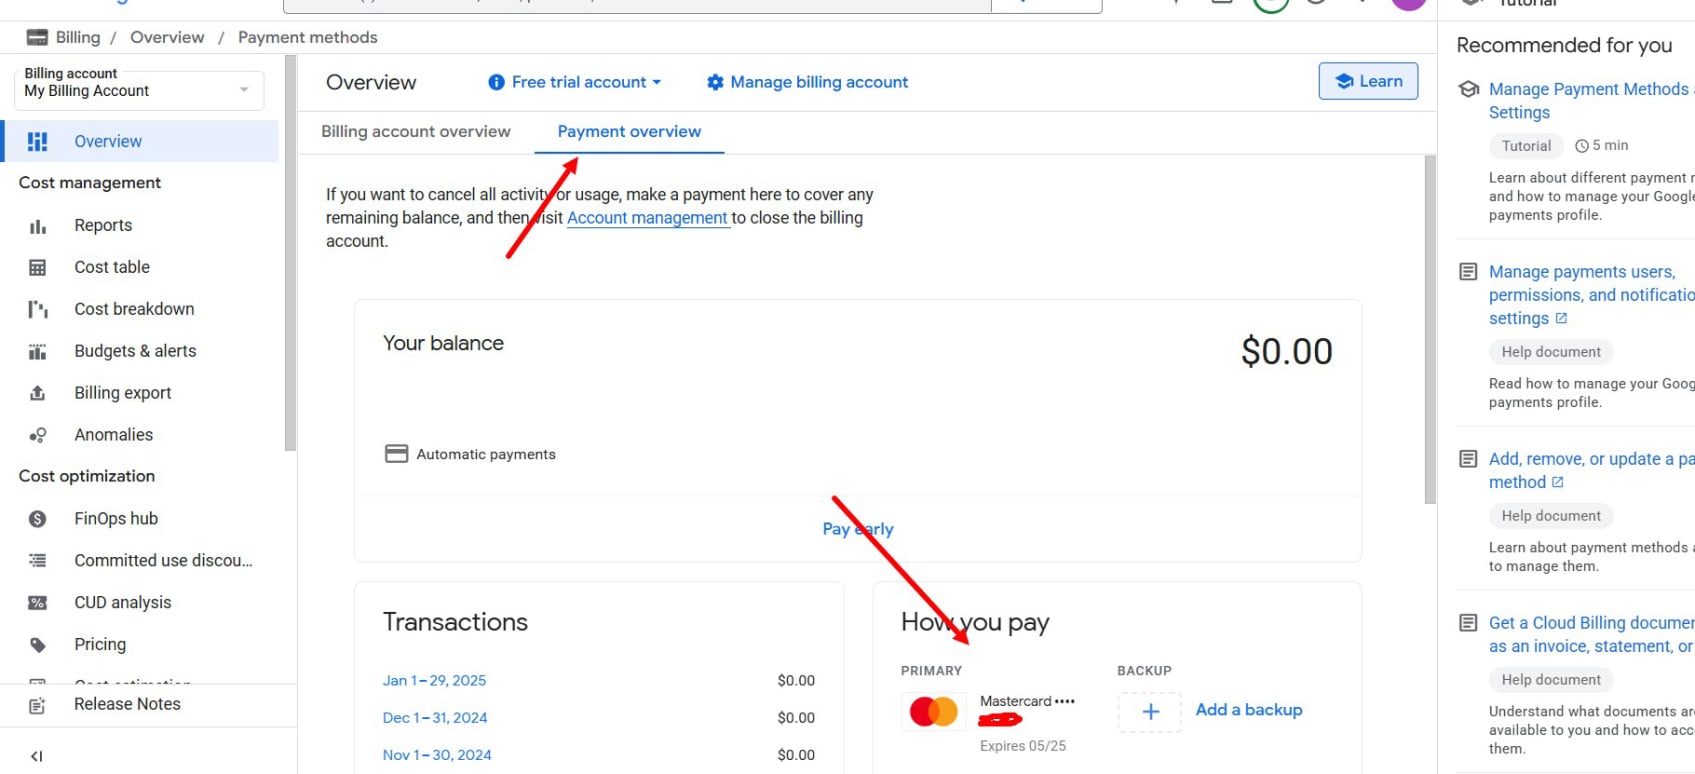Click the Learn button
Screen dimensions: 1695x774
1368,82
